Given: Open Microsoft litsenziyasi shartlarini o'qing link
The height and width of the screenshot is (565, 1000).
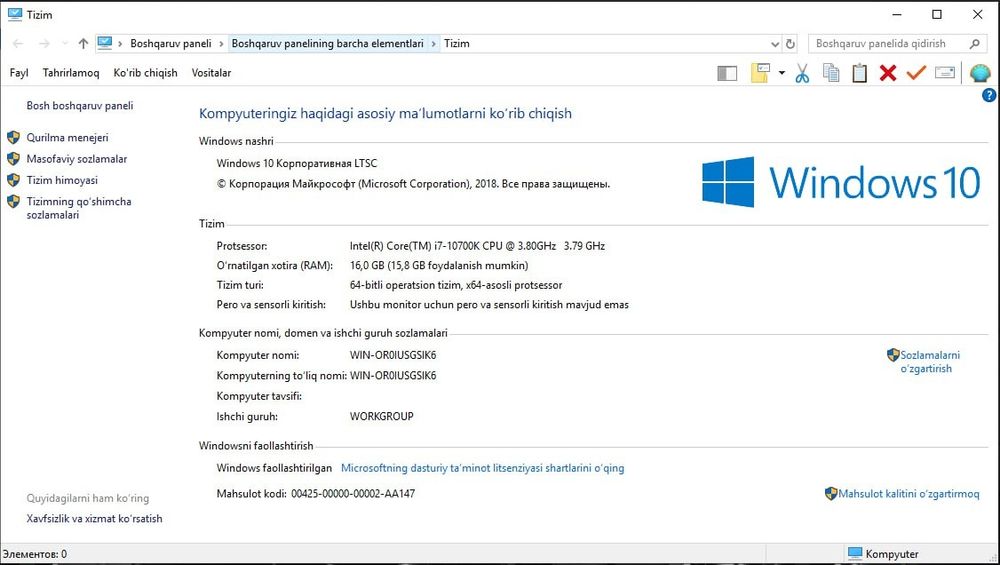Looking at the screenshot, I should [x=483, y=468].
